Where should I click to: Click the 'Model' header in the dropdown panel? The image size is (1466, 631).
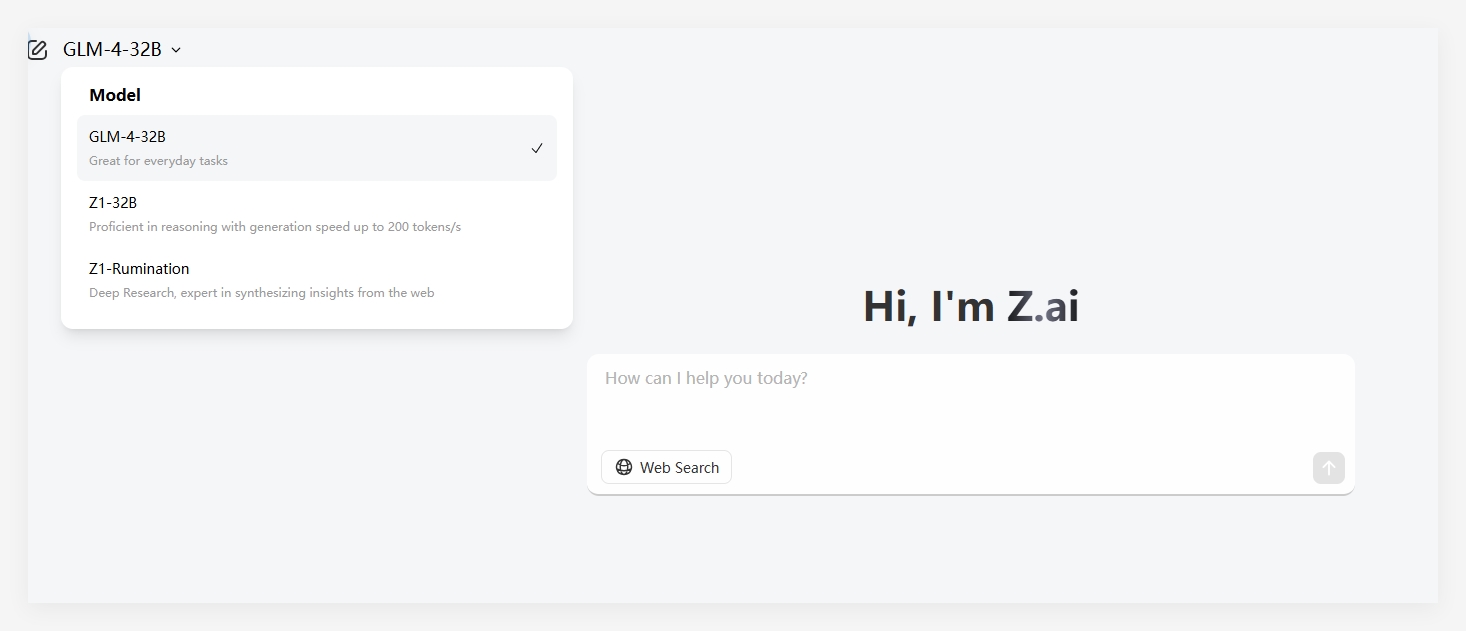pos(114,94)
